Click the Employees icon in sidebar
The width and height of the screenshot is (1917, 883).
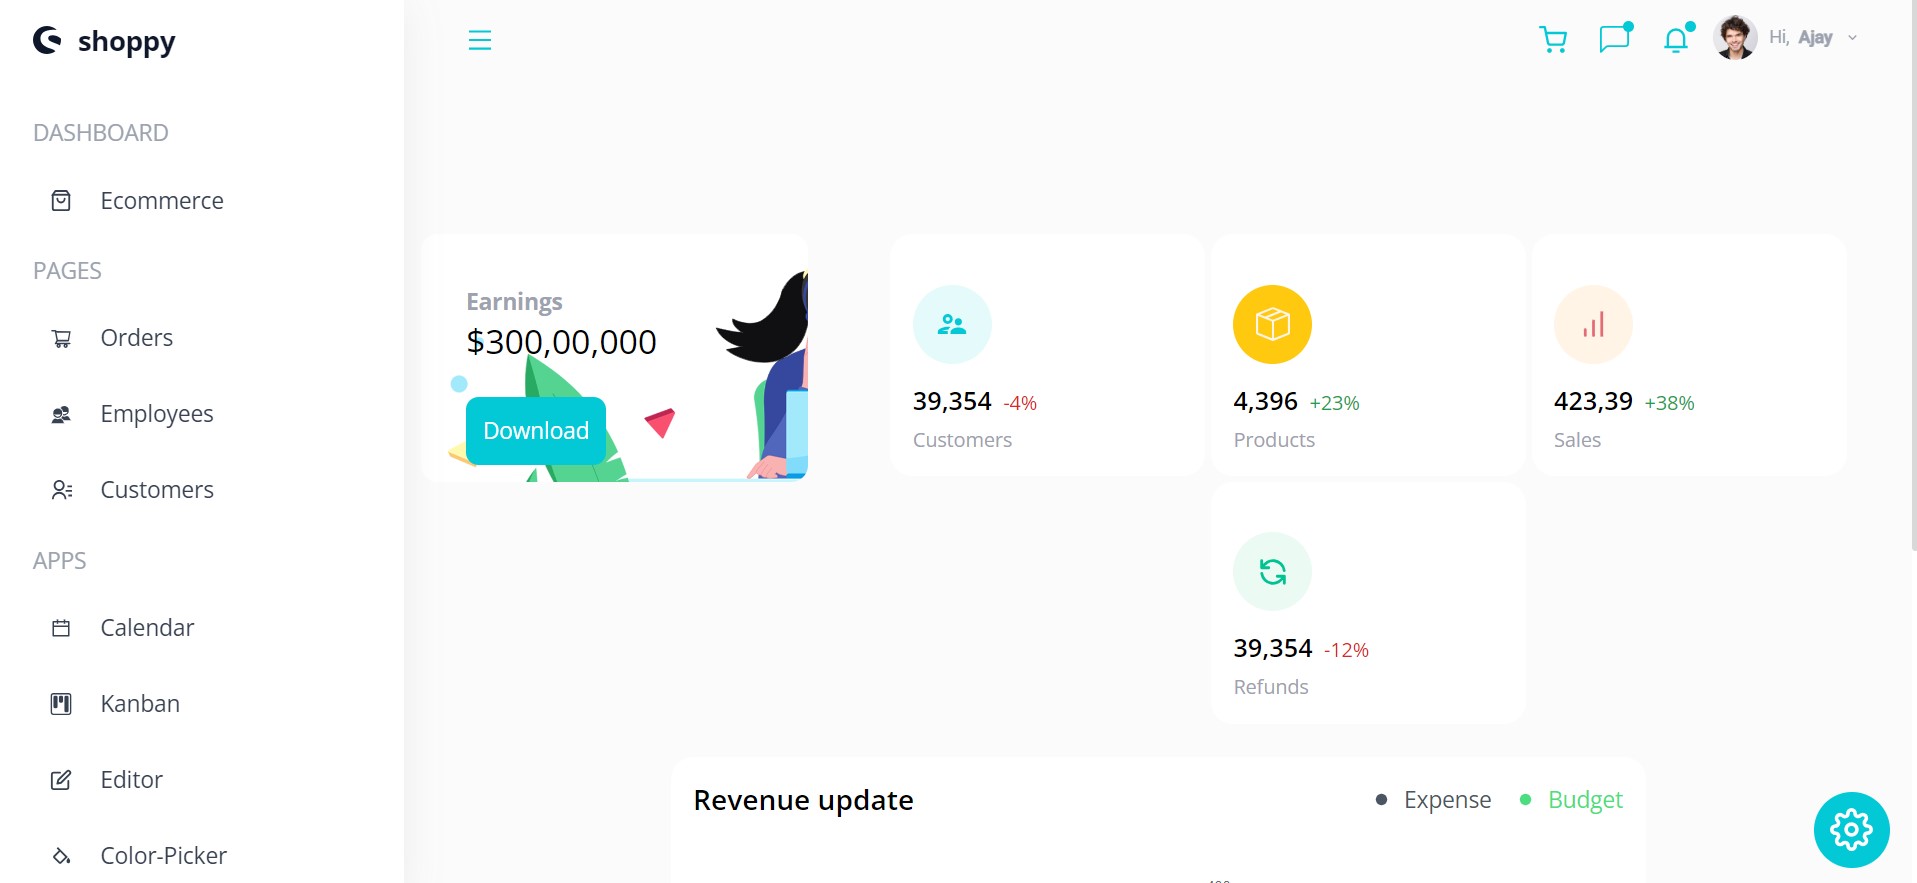click(61, 413)
